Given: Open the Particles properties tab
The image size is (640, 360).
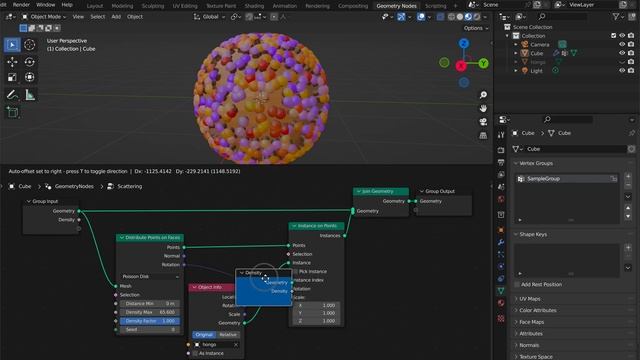Looking at the screenshot, I should [501, 254].
